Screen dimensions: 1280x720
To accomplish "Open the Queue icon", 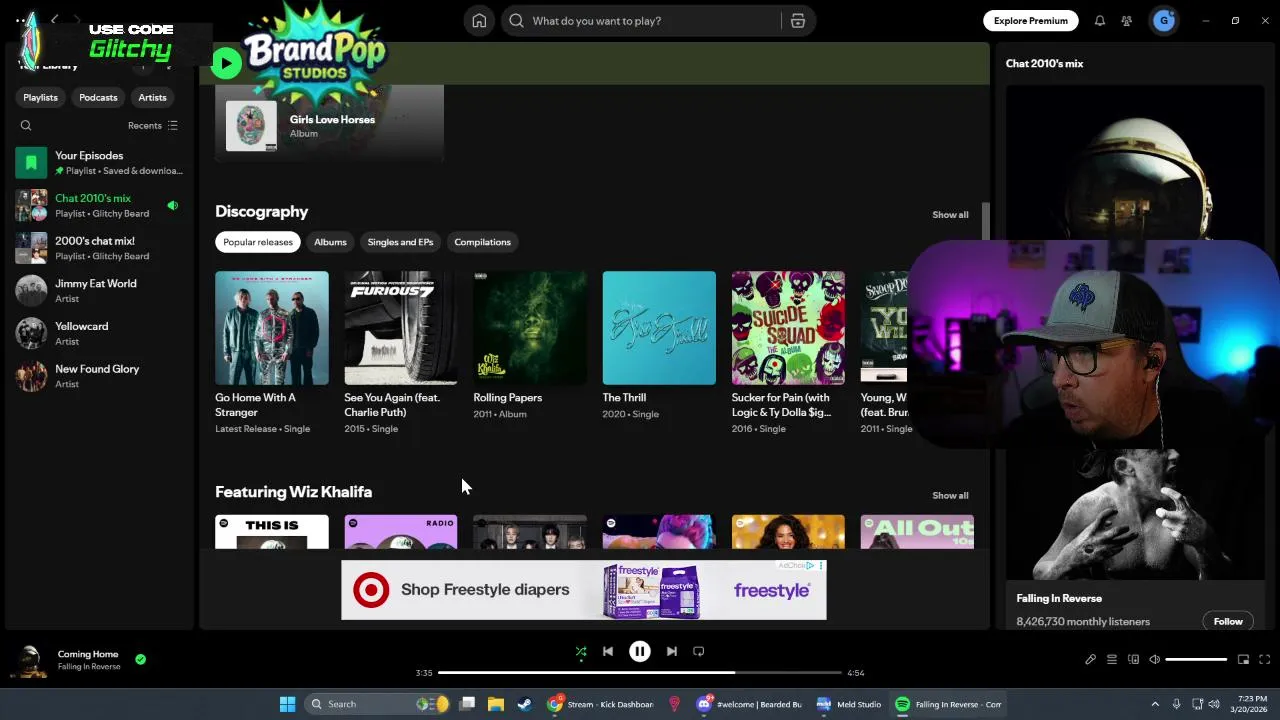I will 1111,660.
